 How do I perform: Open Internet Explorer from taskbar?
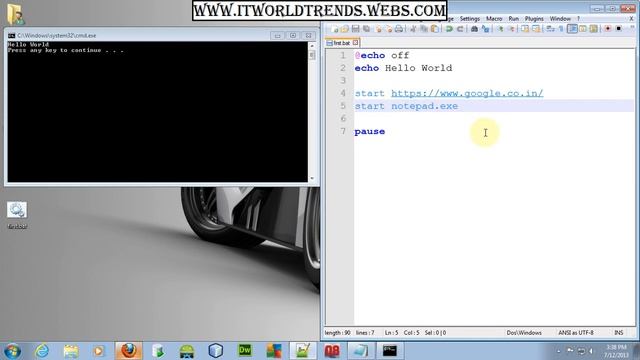click(42, 351)
